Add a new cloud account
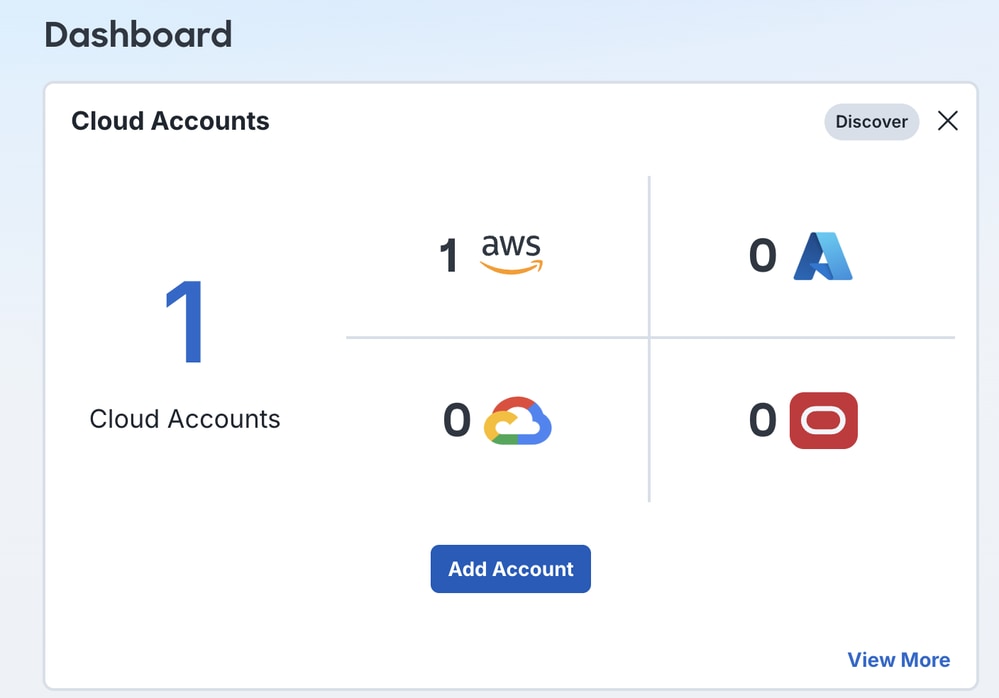The image size is (999, 698). (510, 569)
